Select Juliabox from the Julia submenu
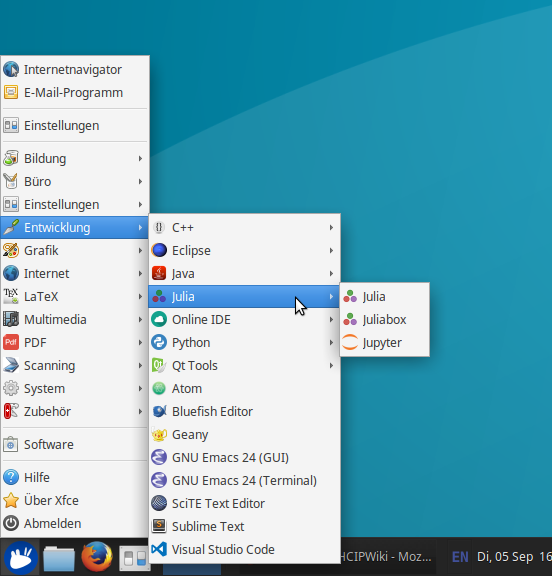Image resolution: width=552 pixels, height=576 pixels. [385, 320]
